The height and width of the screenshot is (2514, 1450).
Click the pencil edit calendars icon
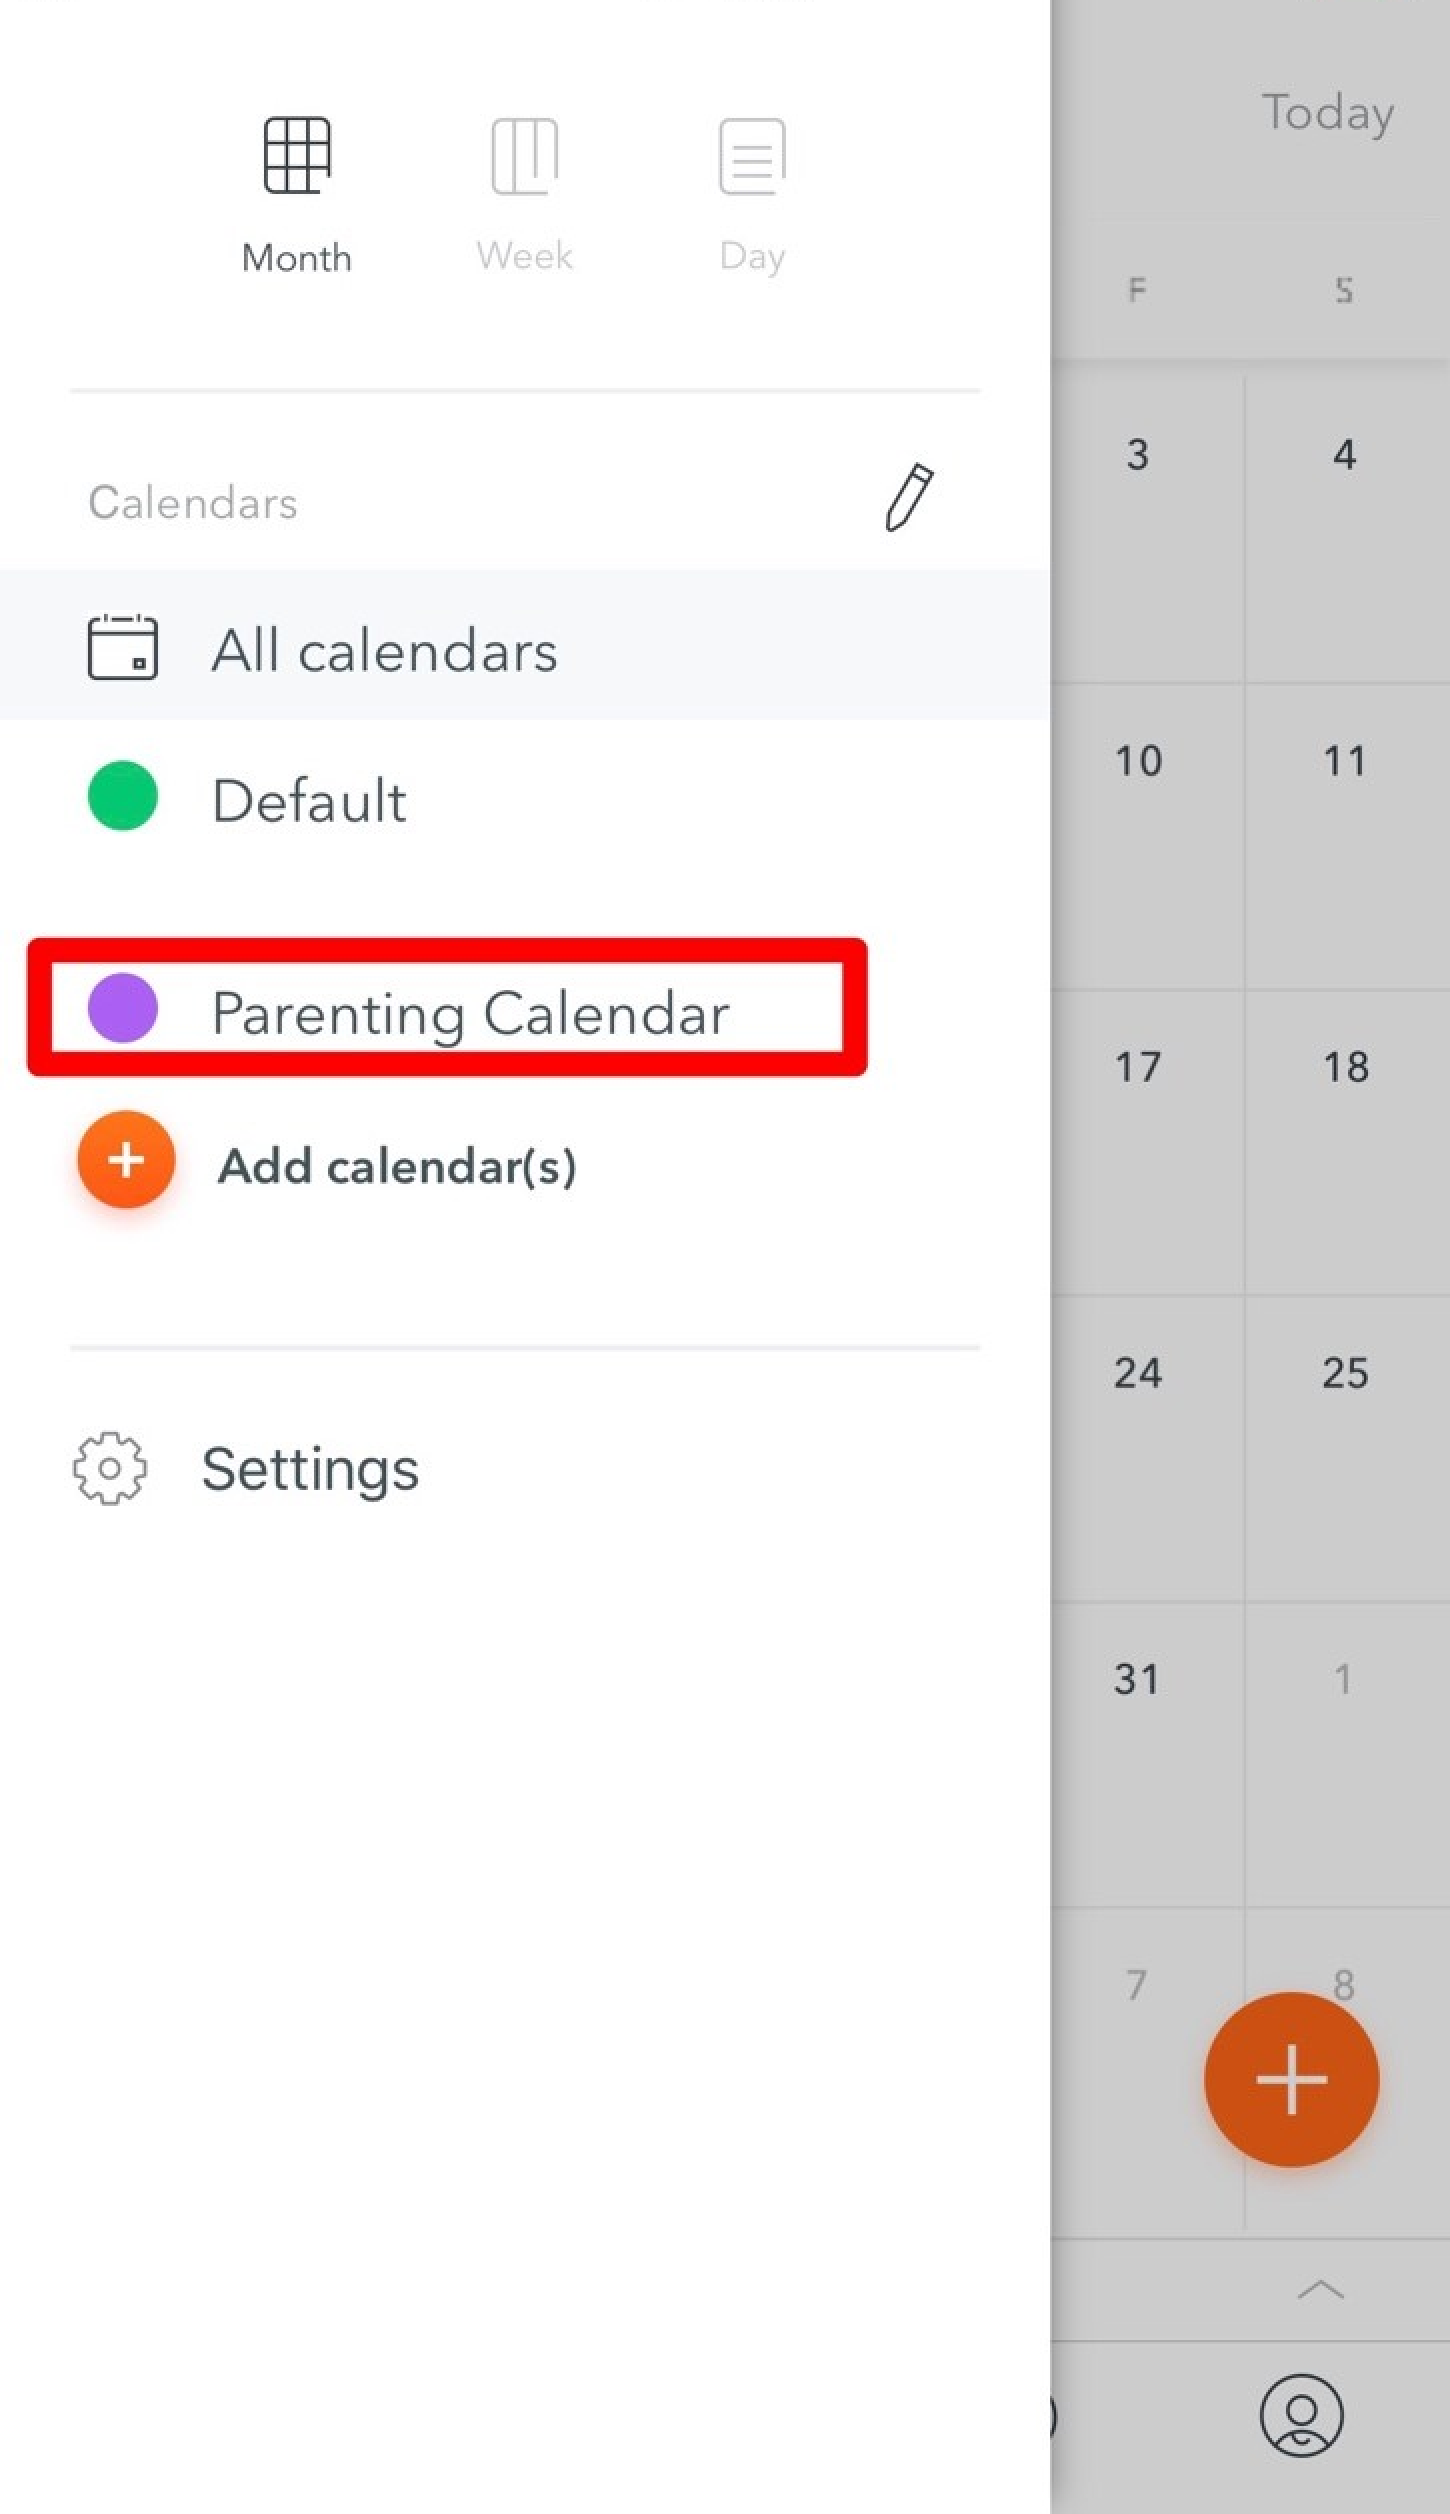(909, 497)
